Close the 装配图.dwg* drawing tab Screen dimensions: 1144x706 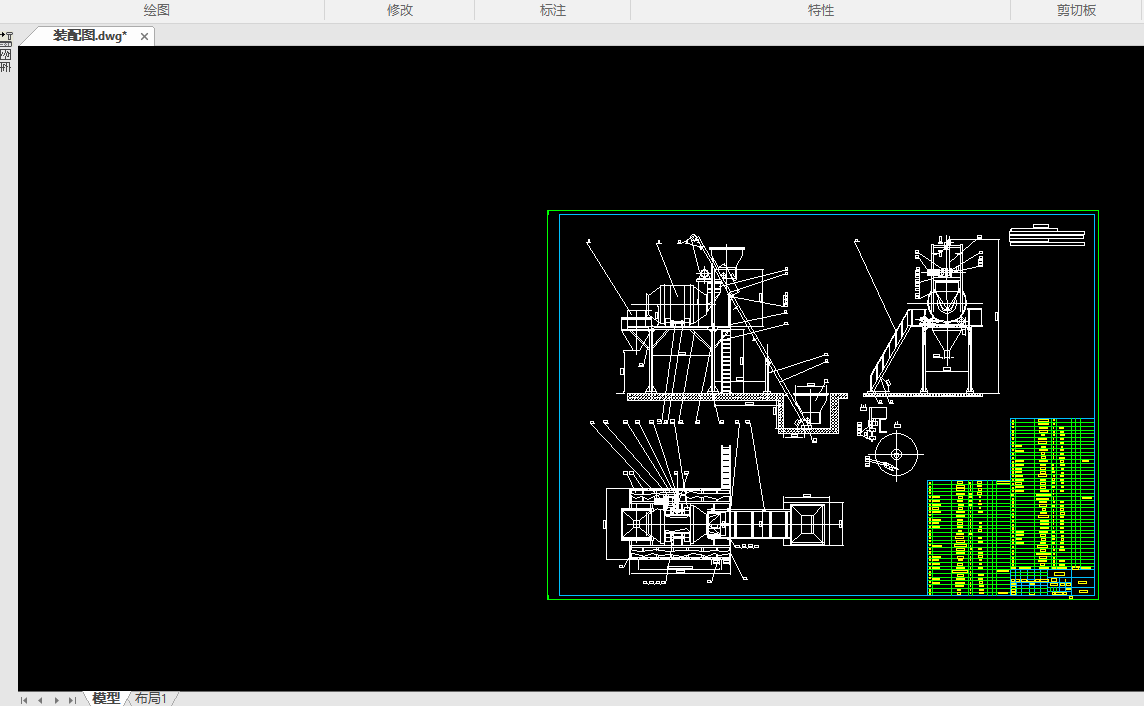tap(144, 36)
